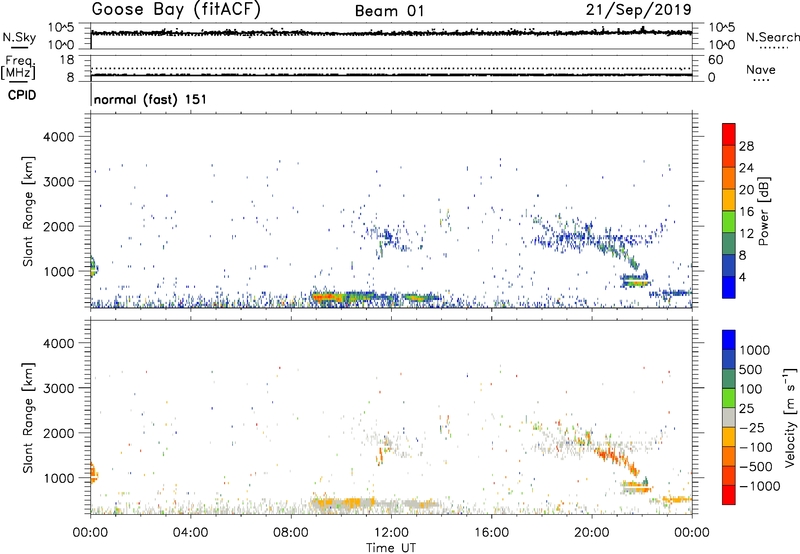
Task: Select the Freq. [MHz] axis label
Action: tap(18, 67)
